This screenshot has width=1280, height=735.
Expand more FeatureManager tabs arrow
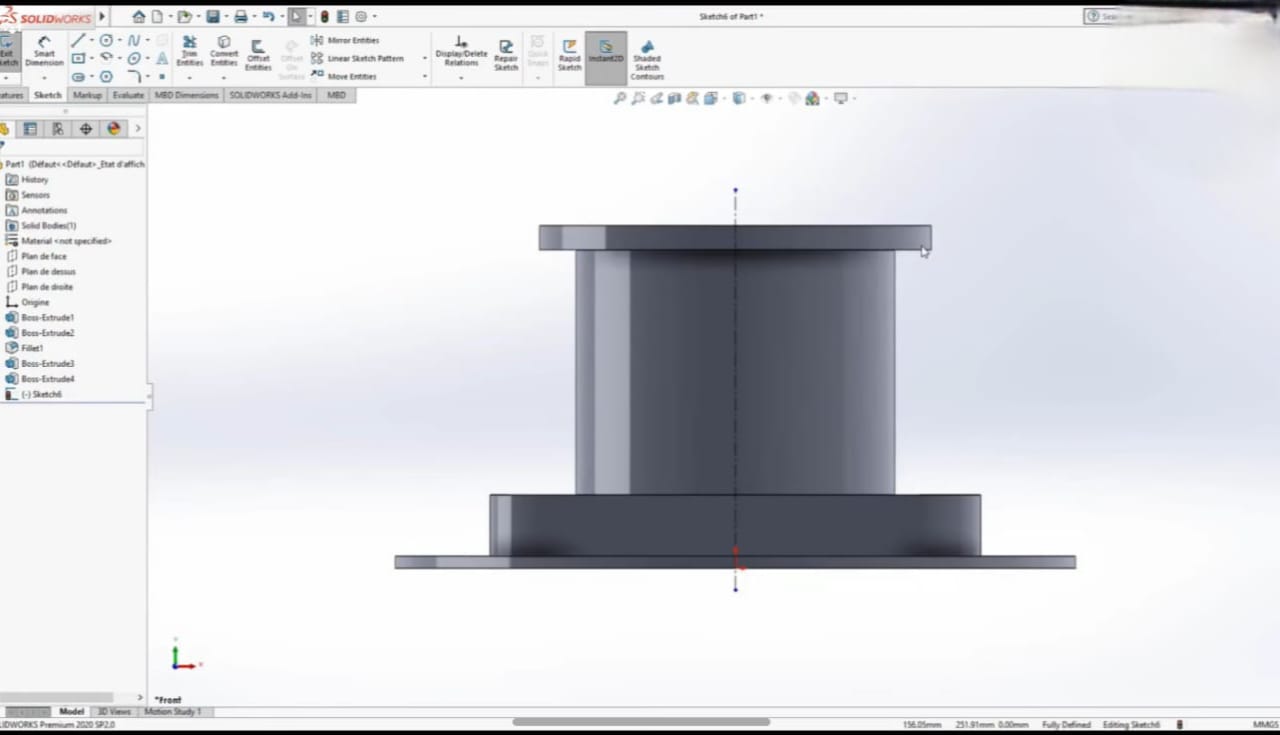(137, 129)
